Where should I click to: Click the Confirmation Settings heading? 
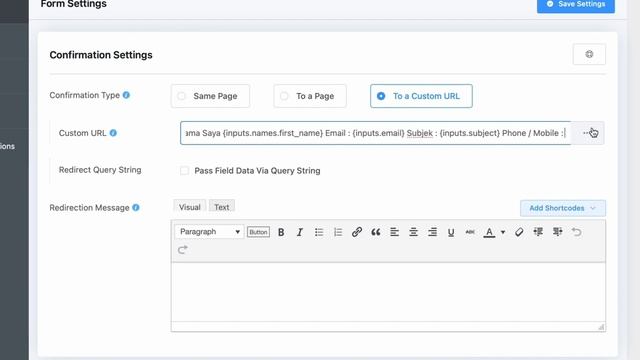101,55
